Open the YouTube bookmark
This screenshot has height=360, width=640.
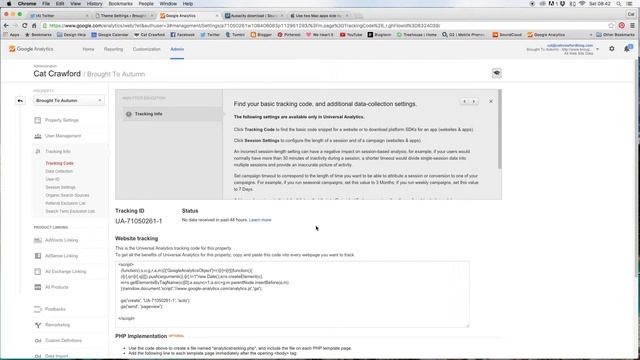(x=351, y=35)
